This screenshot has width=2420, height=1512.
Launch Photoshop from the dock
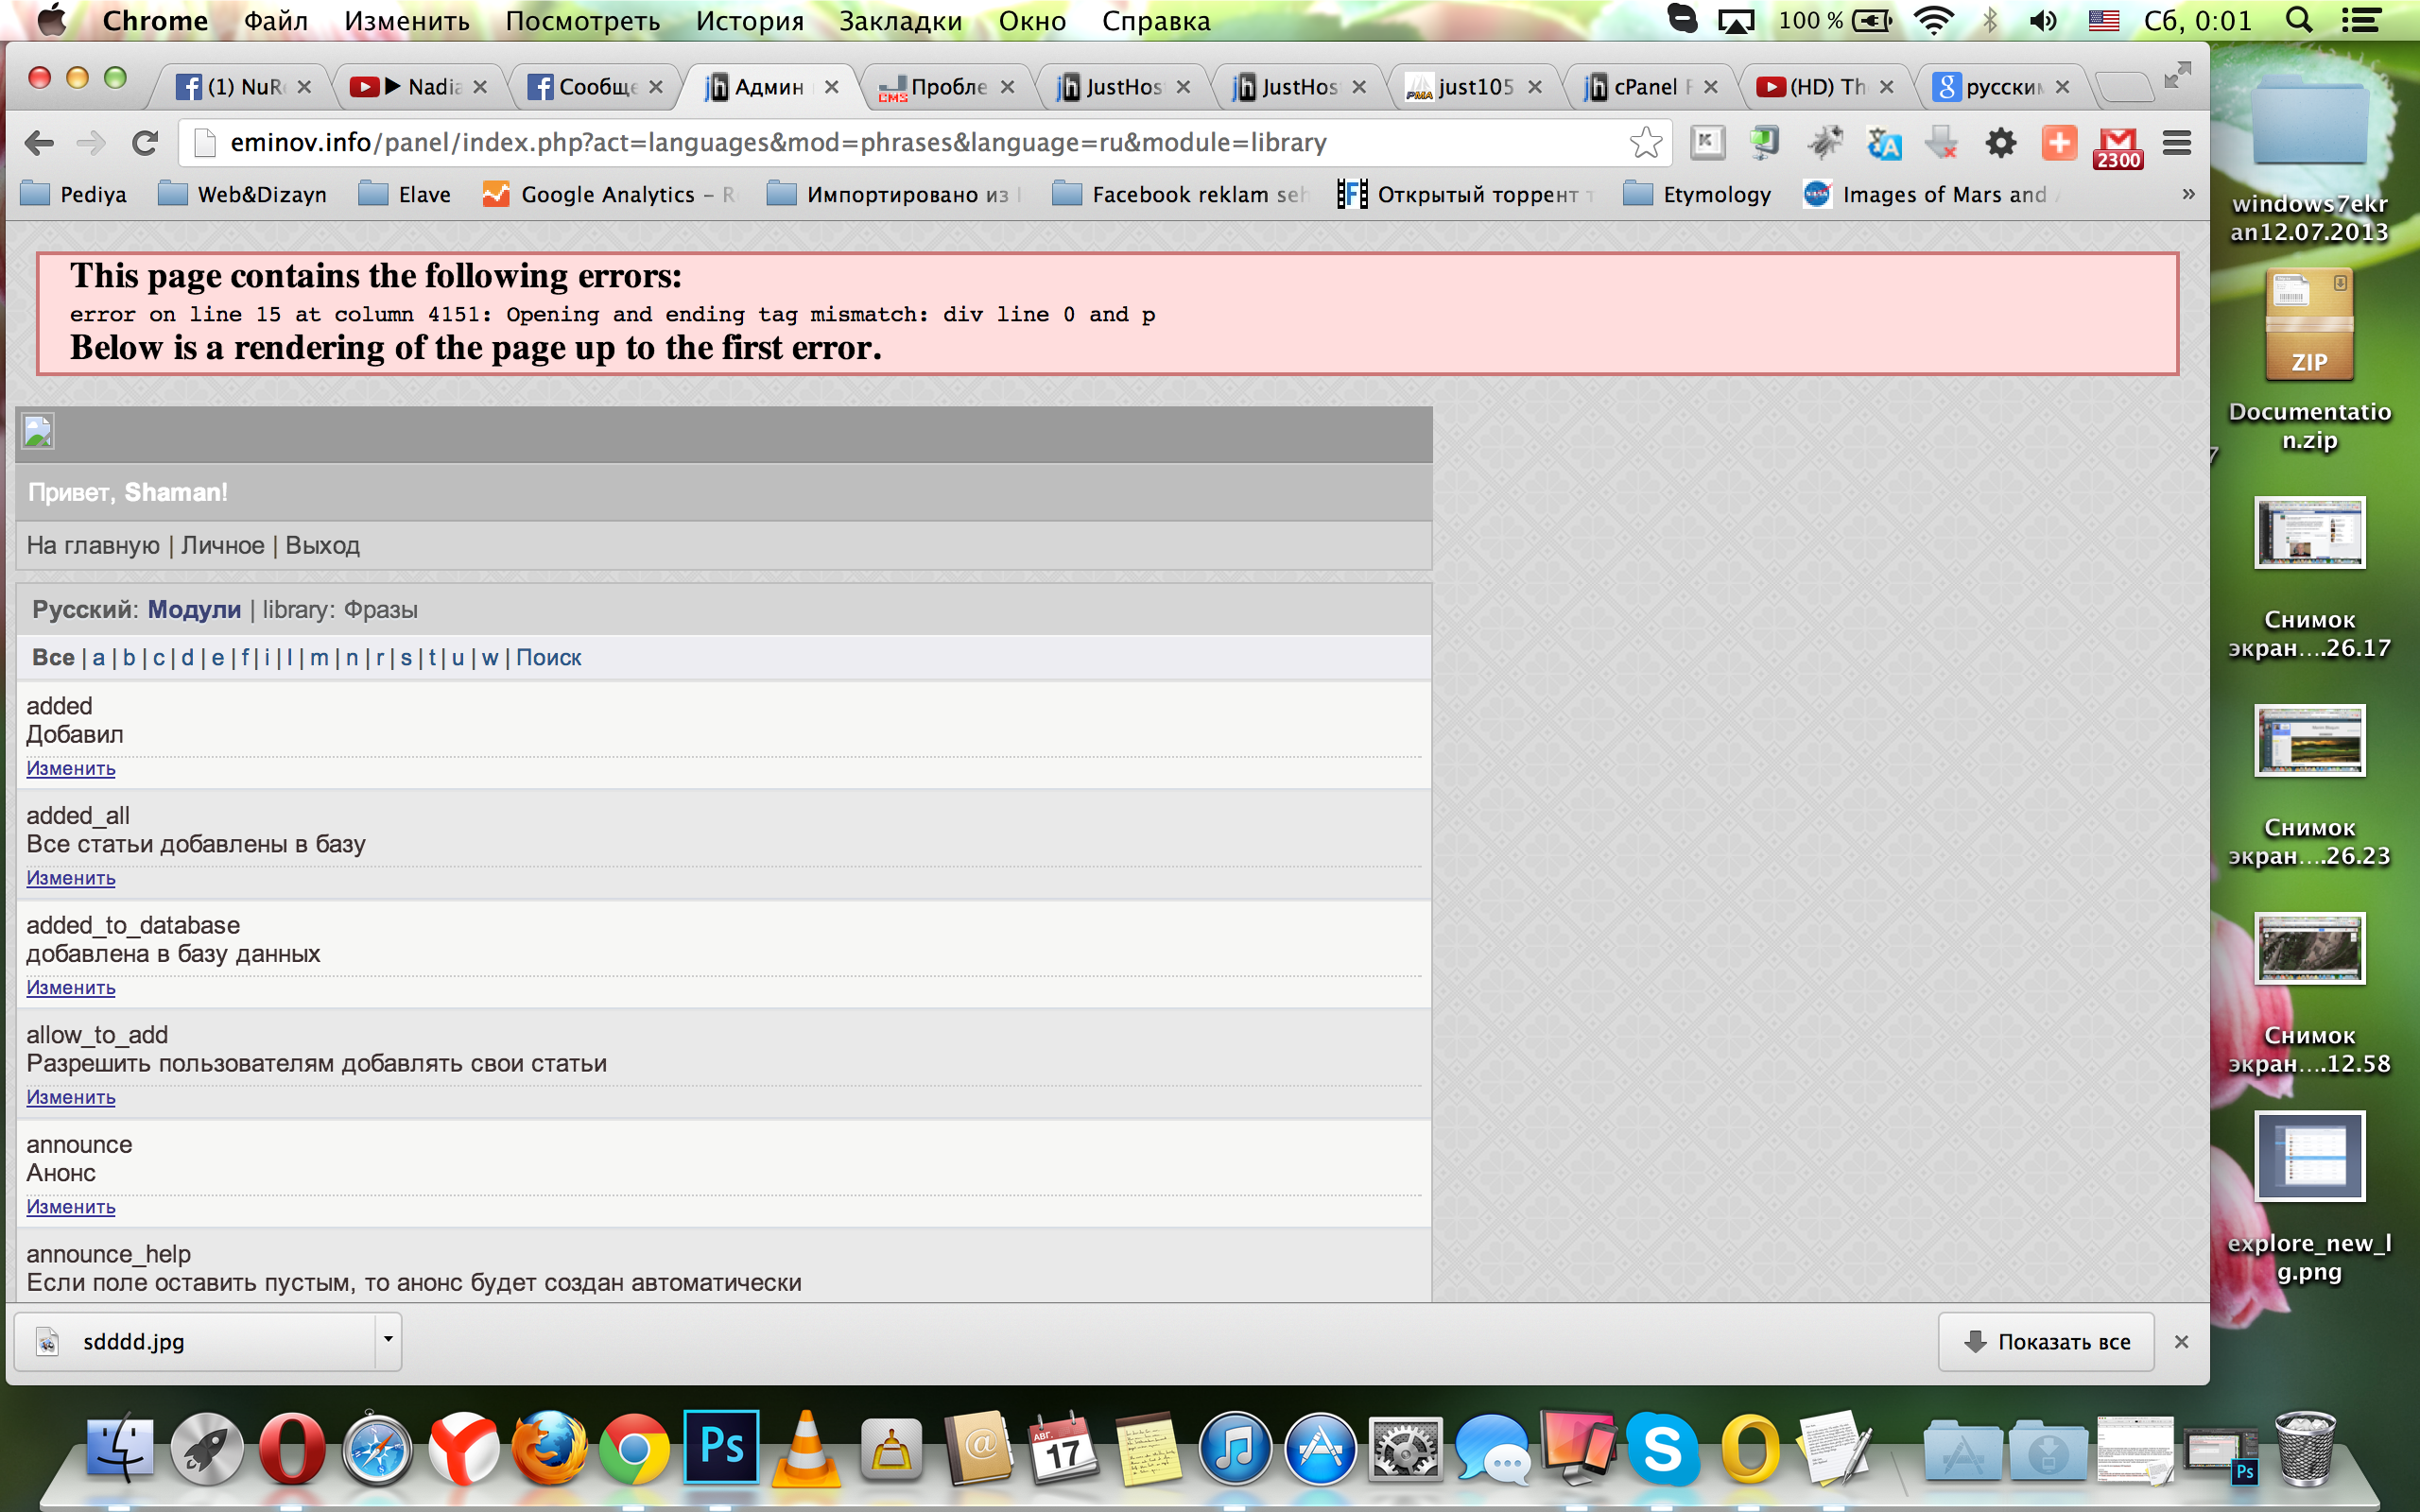(x=721, y=1447)
